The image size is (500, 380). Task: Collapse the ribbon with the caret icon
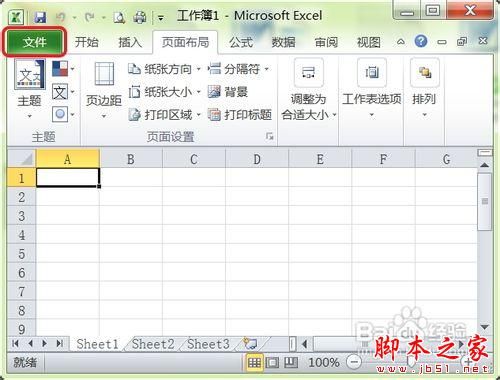[401, 42]
